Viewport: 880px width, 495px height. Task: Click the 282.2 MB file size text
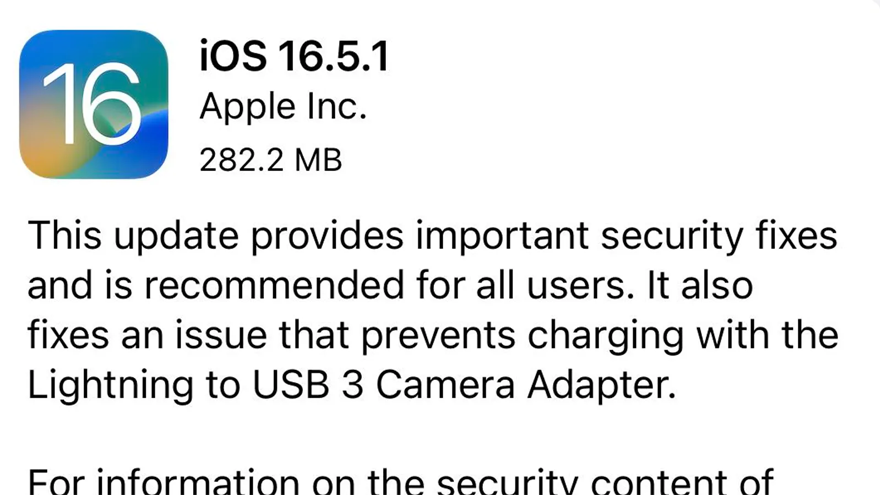[x=271, y=160]
